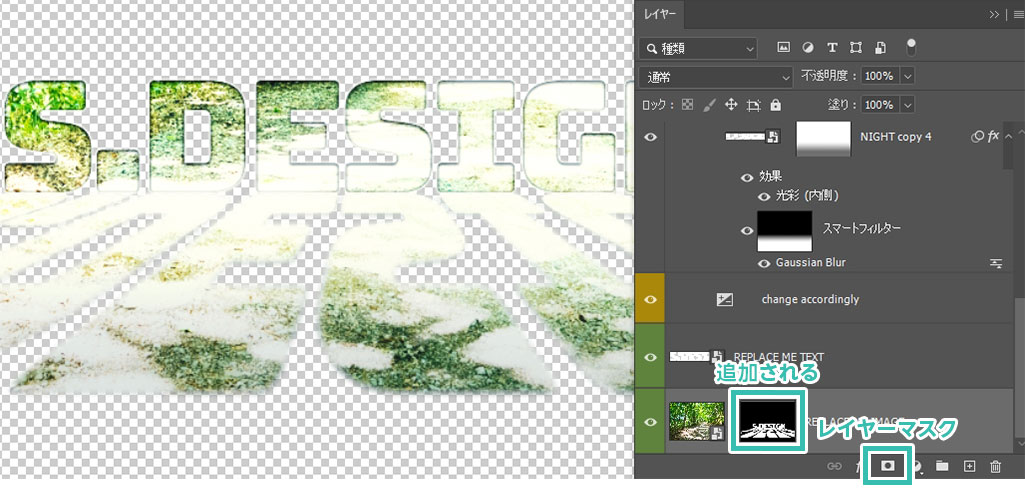Click the lock all padlock icon
Screen dimensions: 1025x489
click(x=775, y=105)
